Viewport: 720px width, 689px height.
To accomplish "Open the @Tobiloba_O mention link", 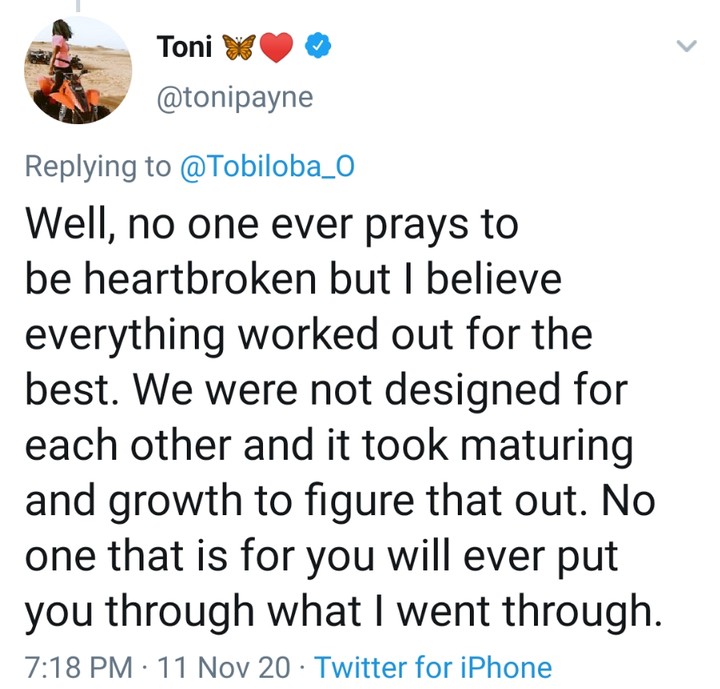I will pyautogui.click(x=266, y=166).
